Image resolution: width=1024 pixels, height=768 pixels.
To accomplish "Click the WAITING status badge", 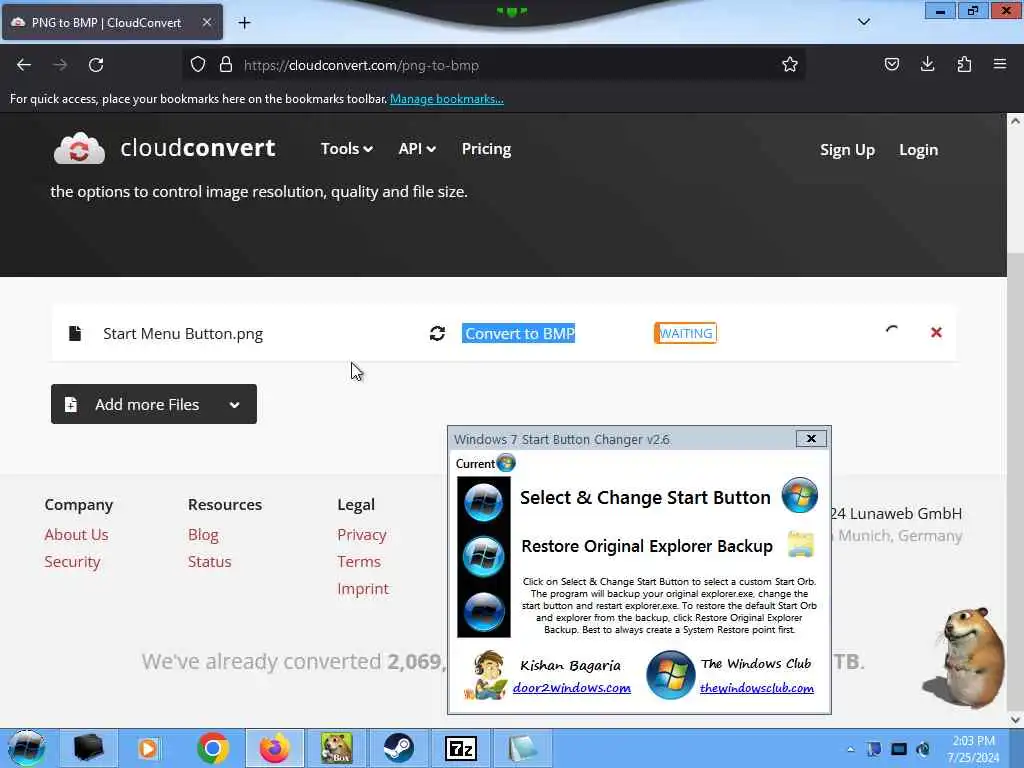I will (685, 333).
